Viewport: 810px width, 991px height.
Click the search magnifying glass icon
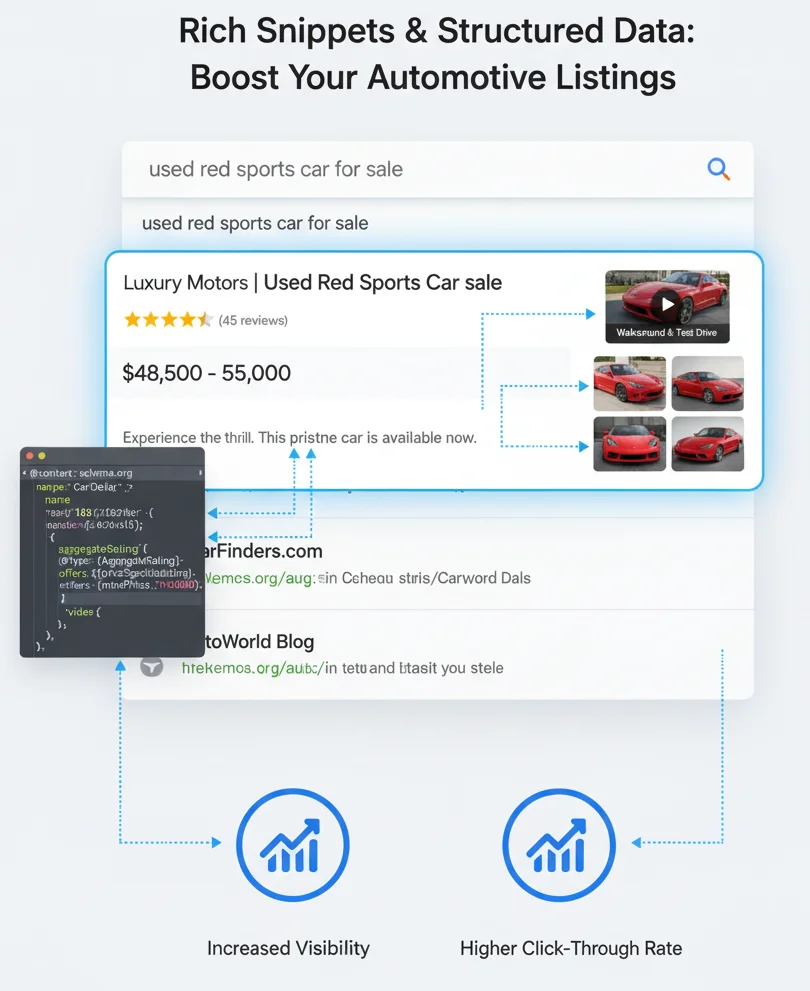point(719,170)
